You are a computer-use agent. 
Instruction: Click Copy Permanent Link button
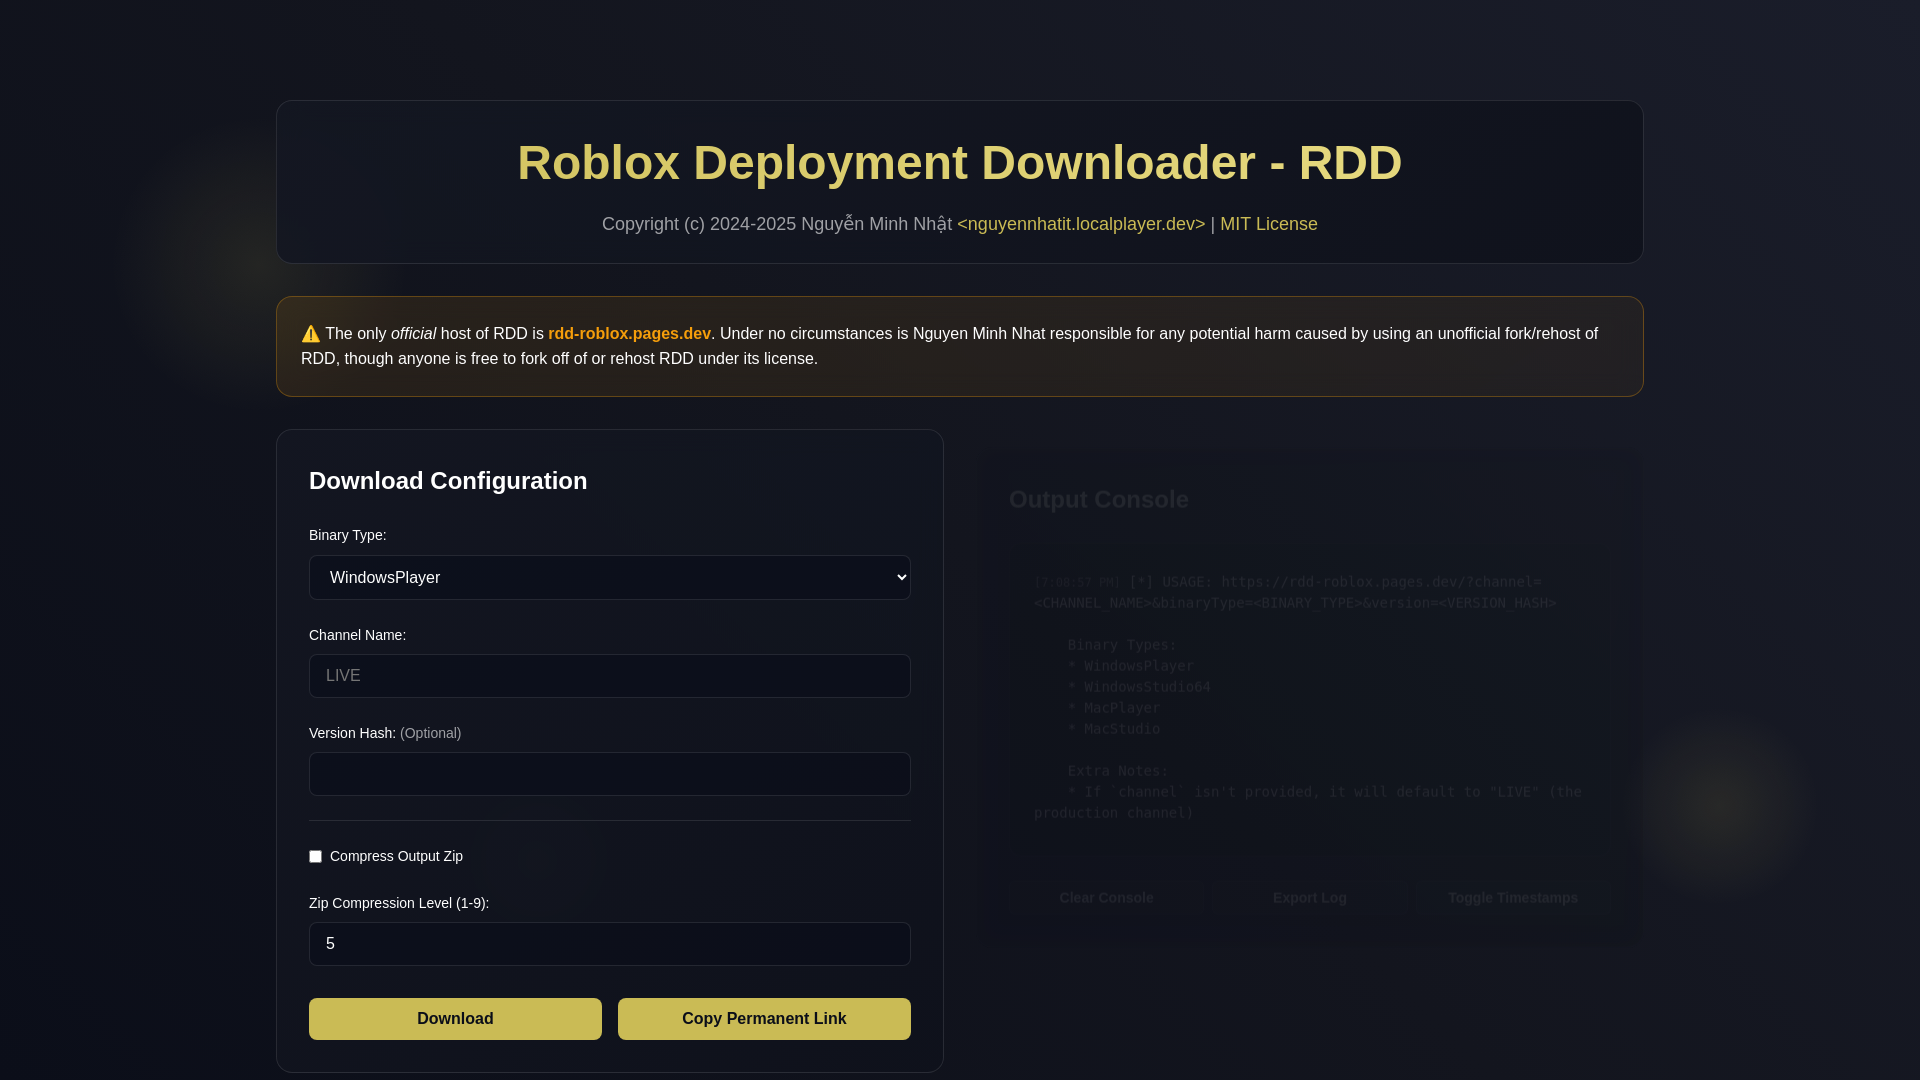(764, 1018)
